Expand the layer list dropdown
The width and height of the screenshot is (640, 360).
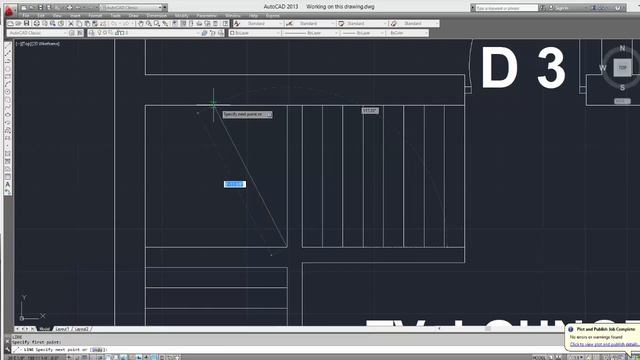click(198, 33)
